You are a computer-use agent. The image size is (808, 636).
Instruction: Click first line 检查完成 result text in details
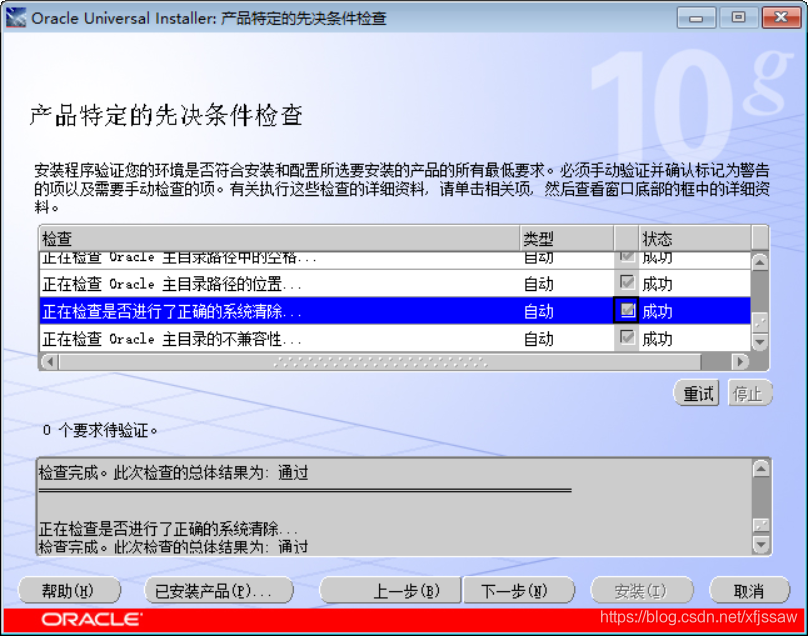click(x=173, y=472)
